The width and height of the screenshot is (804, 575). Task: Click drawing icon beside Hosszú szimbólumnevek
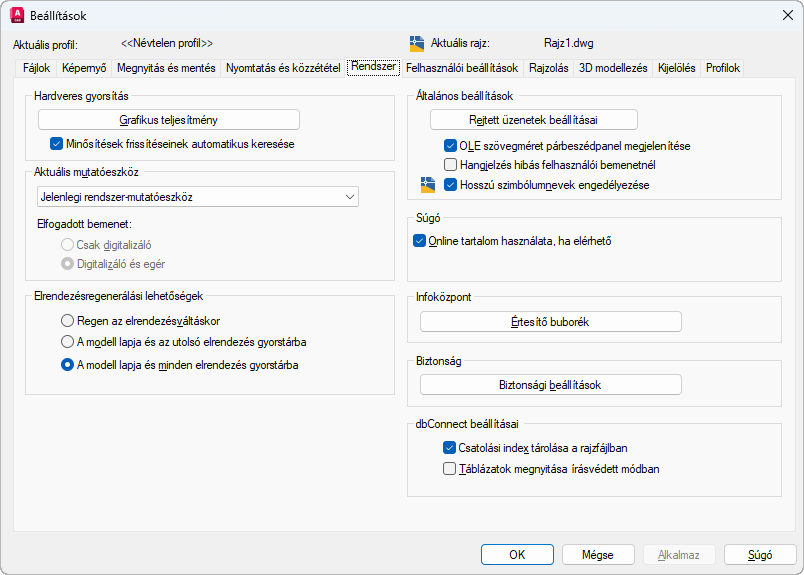428,185
